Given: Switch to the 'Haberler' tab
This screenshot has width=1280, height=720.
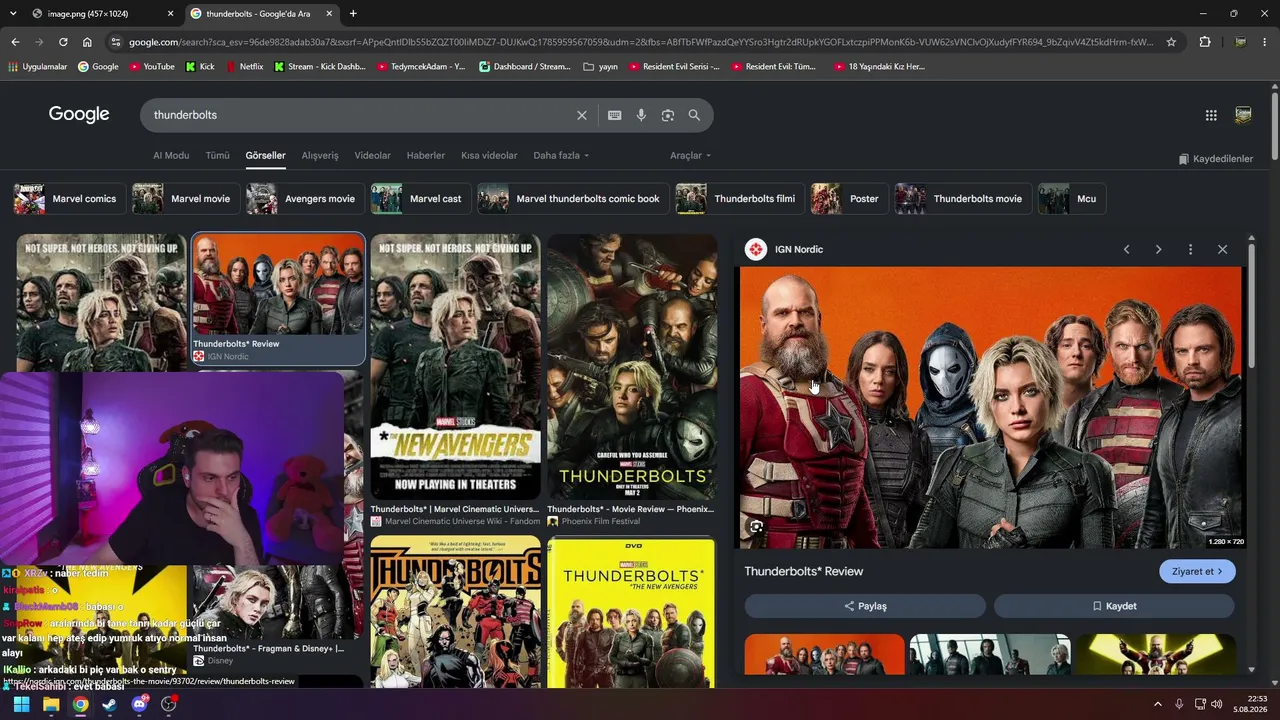Looking at the screenshot, I should pos(426,156).
